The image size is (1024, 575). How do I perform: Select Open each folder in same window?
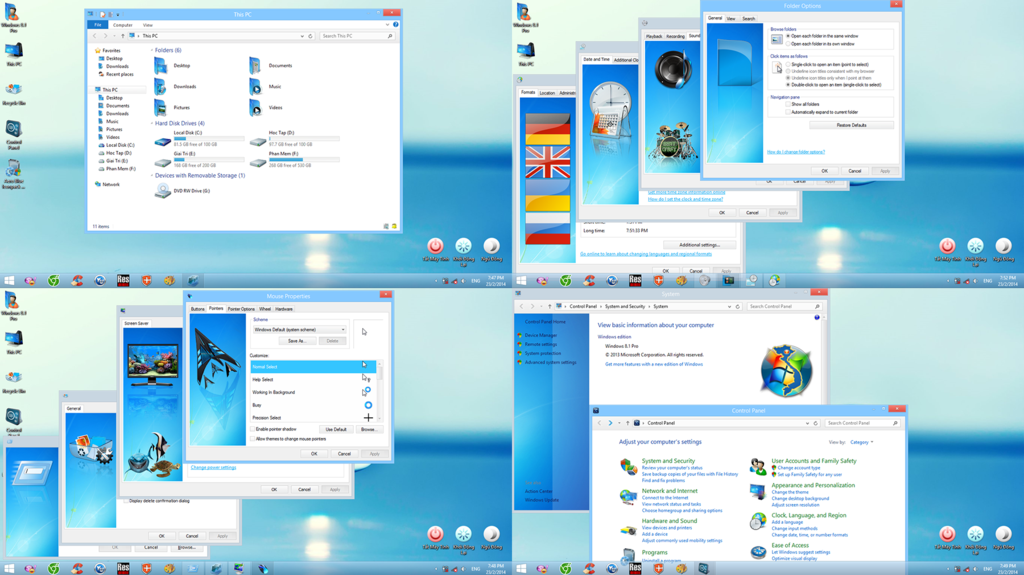click(x=788, y=36)
